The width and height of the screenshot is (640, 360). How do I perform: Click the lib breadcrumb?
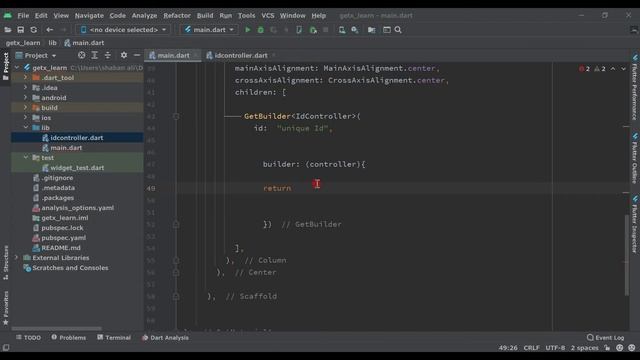point(53,42)
